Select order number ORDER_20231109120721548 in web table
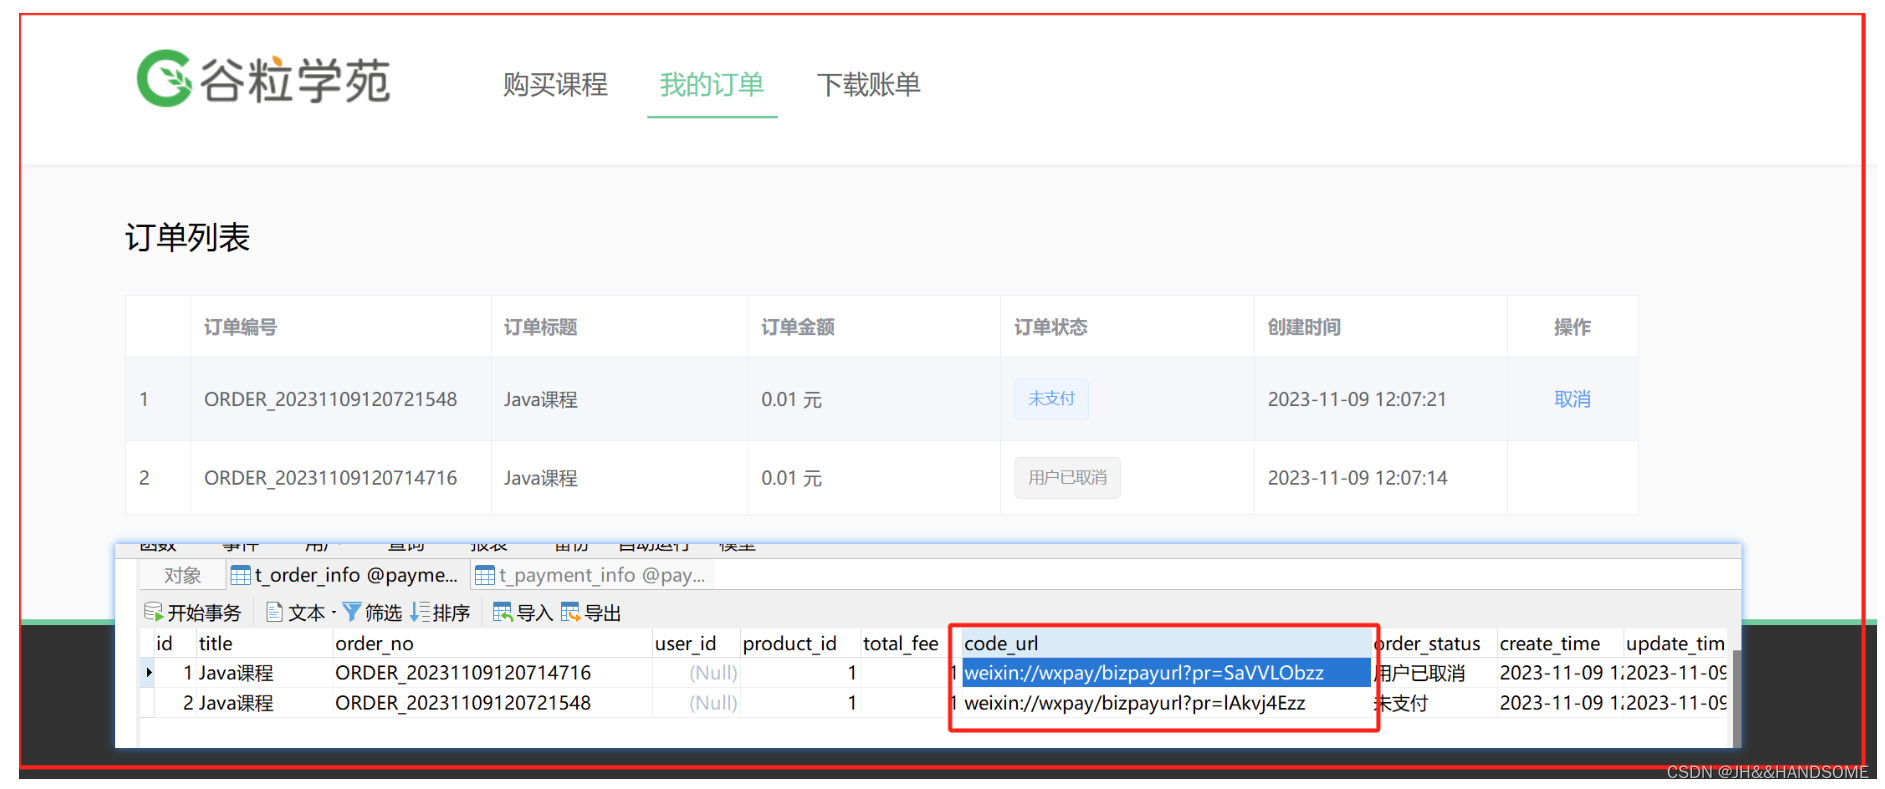Screen dimensions: 1885x789 330,399
